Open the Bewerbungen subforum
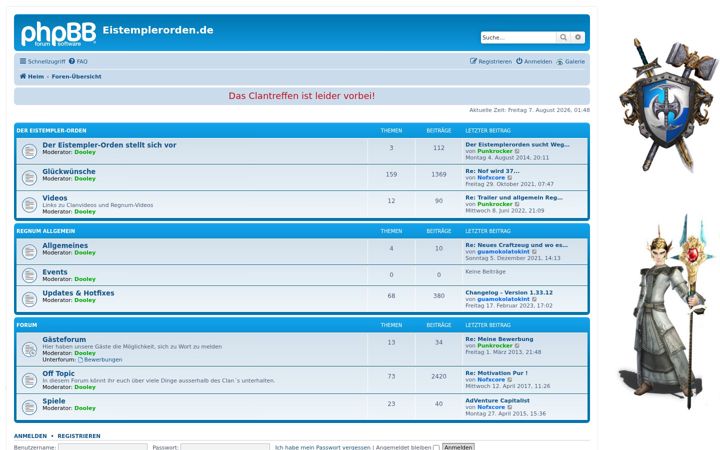 click(x=100, y=360)
